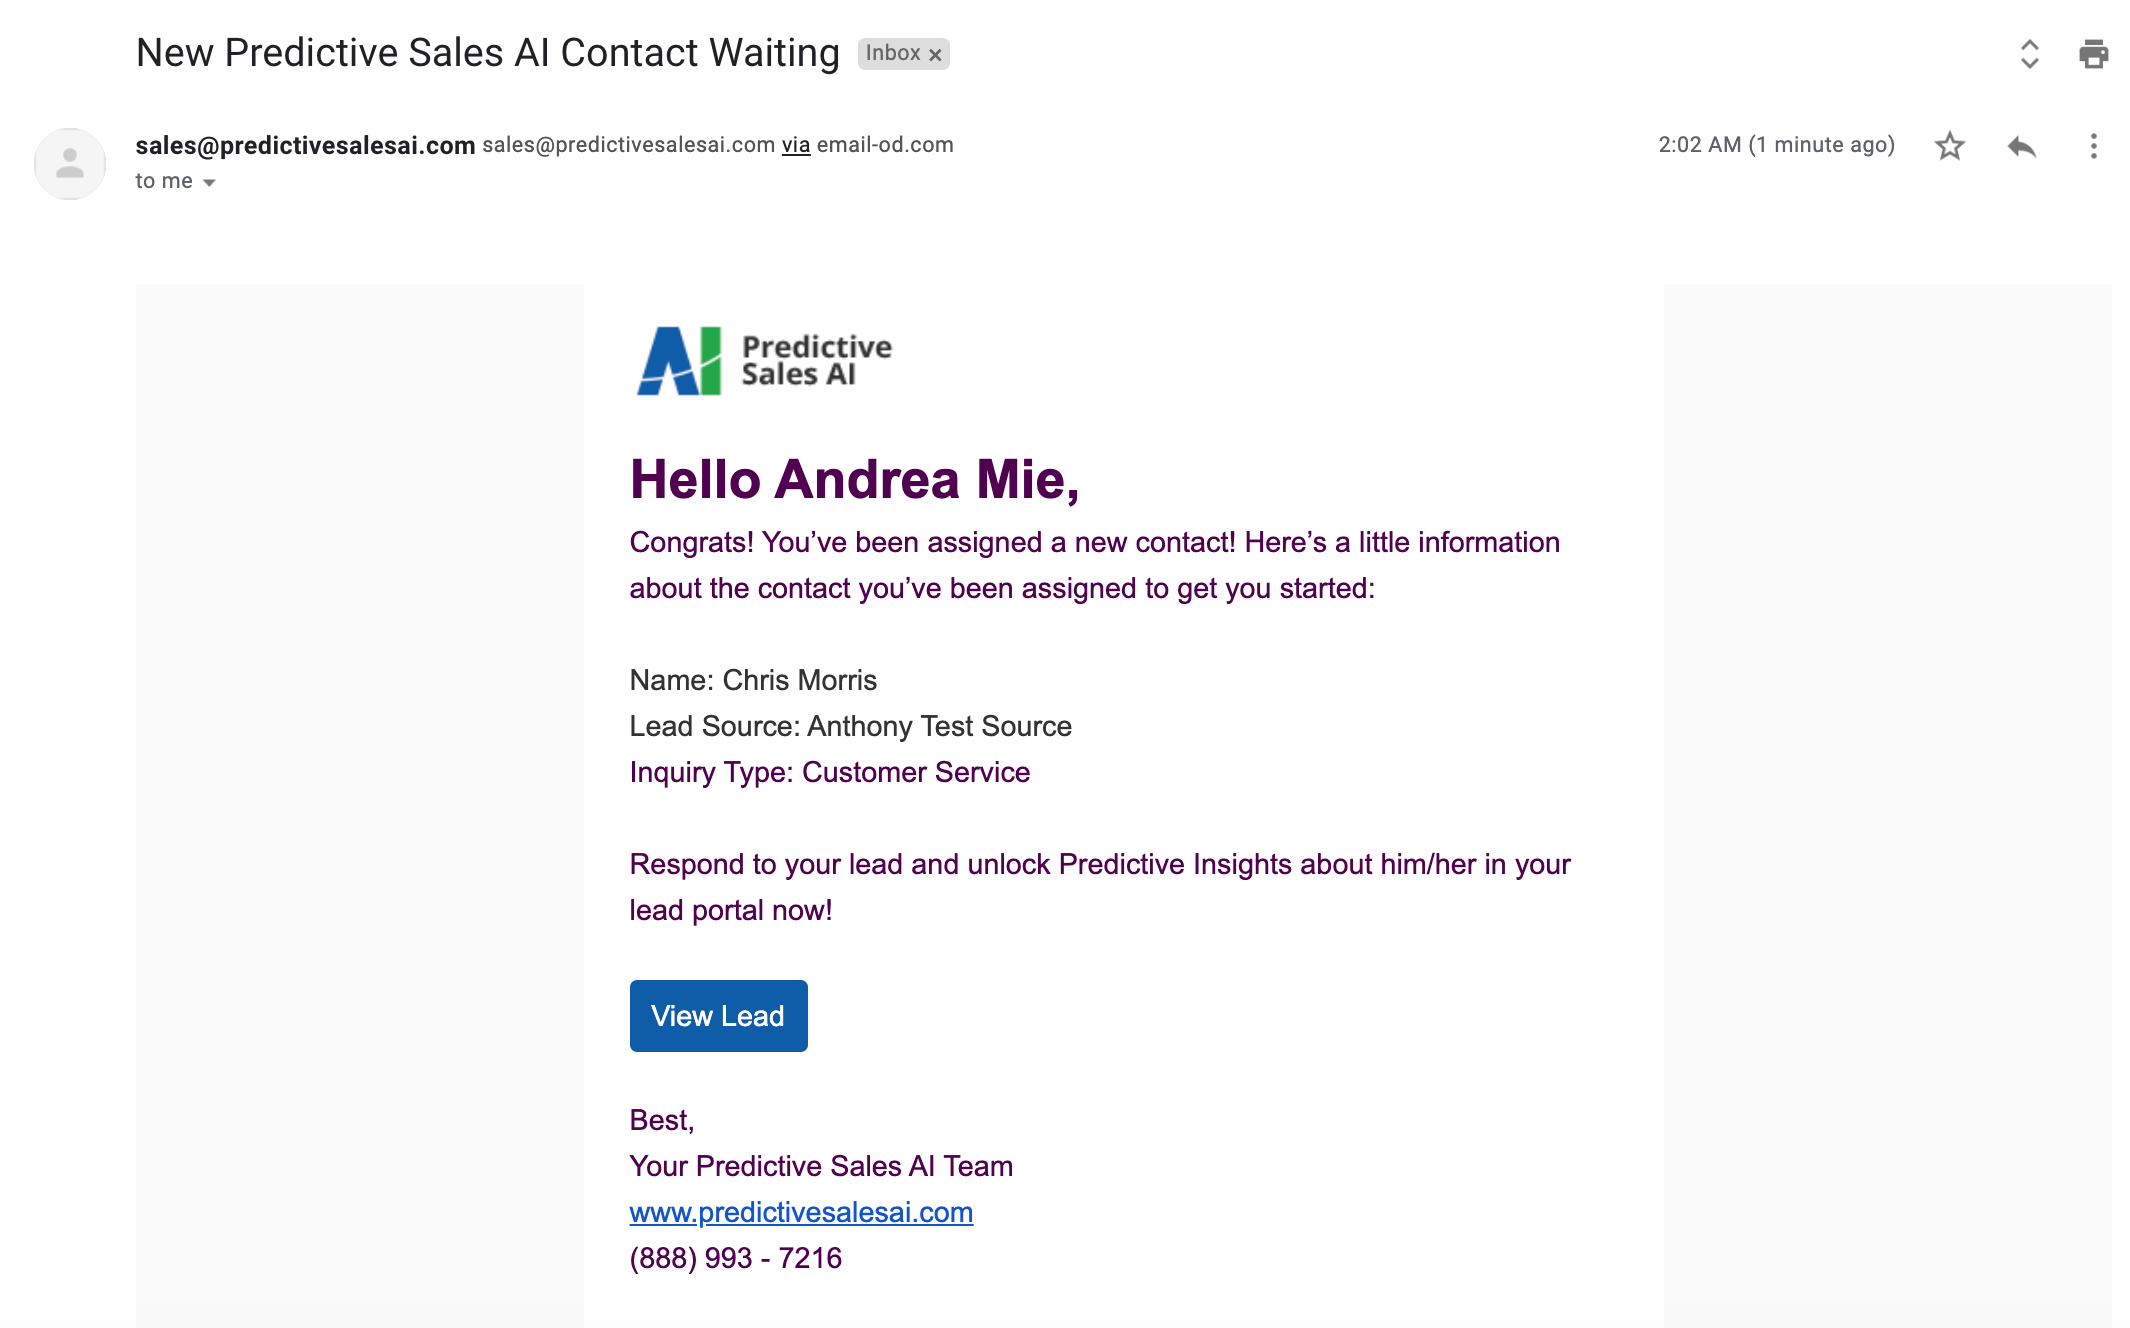Screen dimensions: 2130x1328
Task: Star the Predictive Sales AI email
Action: click(1949, 146)
